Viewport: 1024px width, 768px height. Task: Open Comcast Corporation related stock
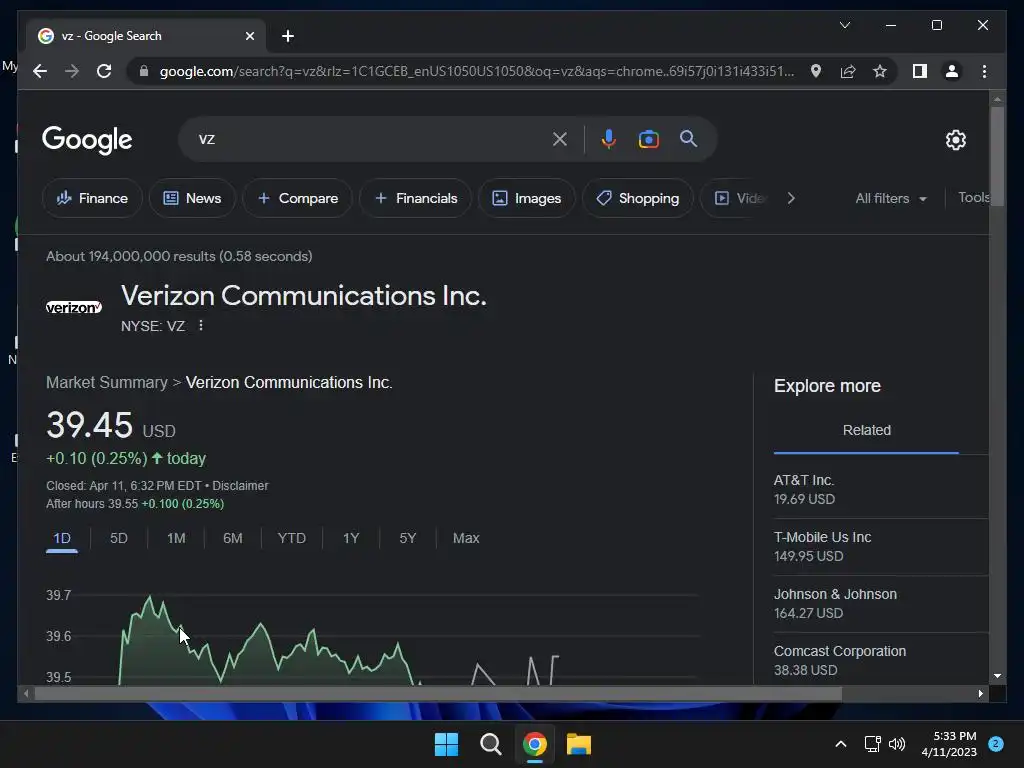[x=880, y=660]
